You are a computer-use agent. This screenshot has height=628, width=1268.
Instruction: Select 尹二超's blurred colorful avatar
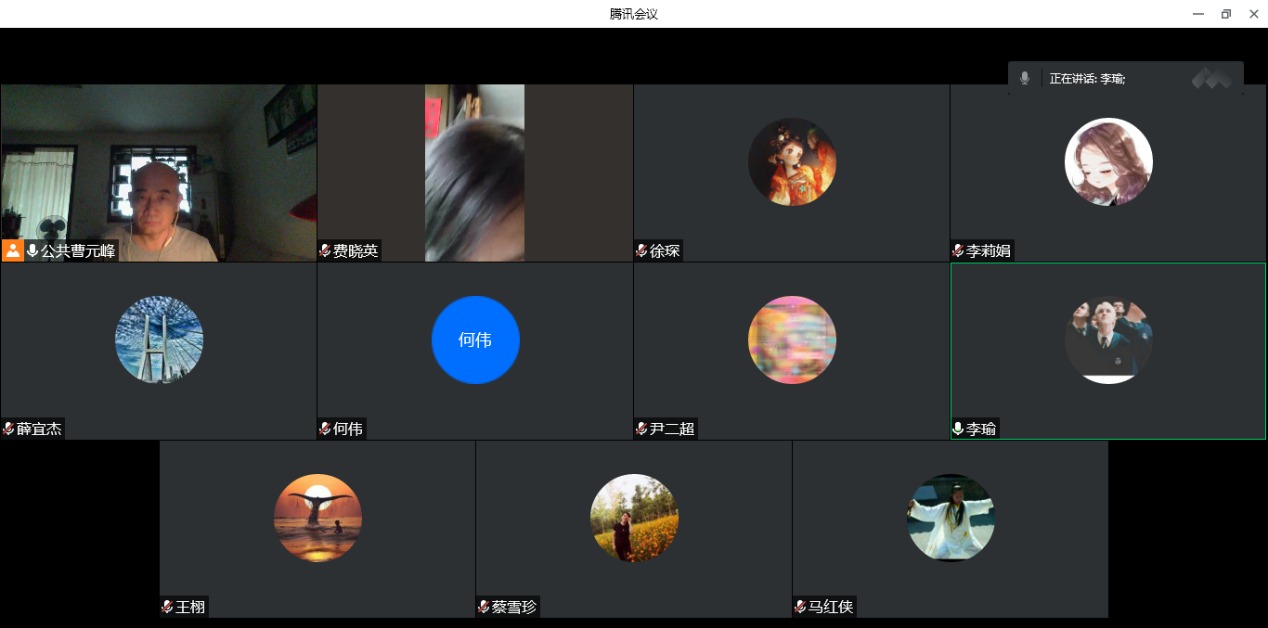pyautogui.click(x=792, y=340)
